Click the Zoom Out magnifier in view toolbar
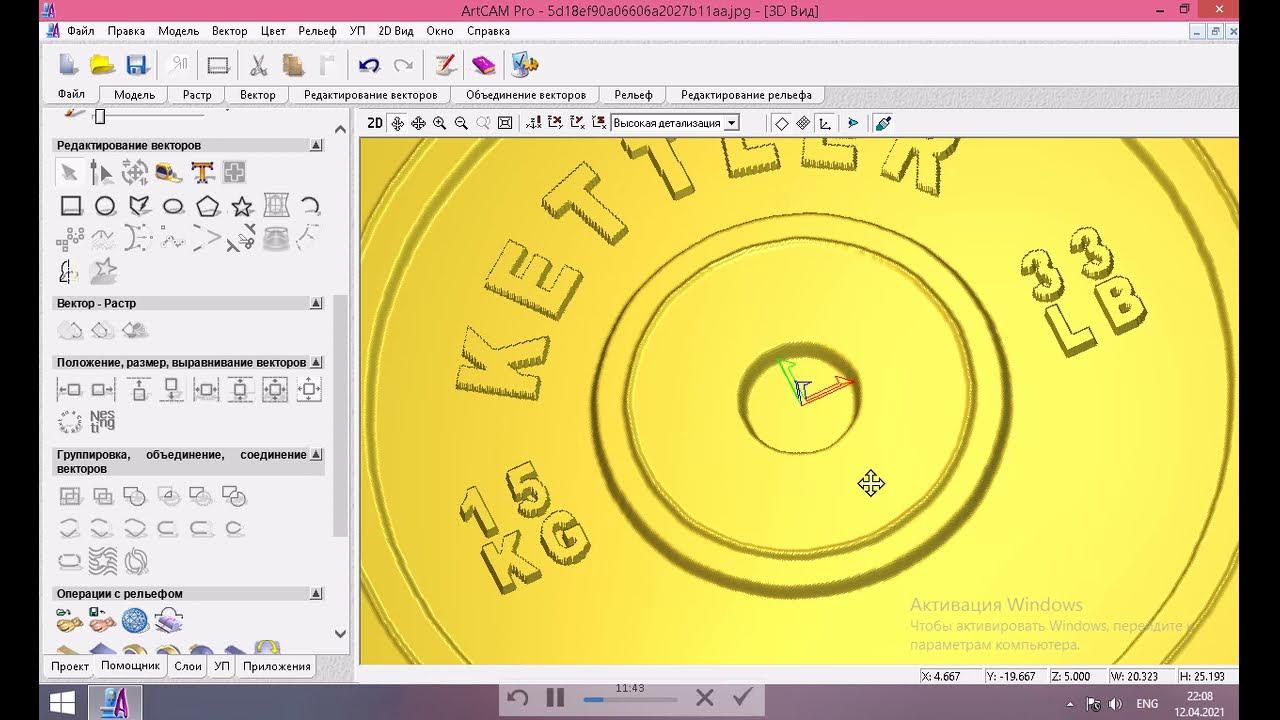This screenshot has height=720, width=1280. pos(461,123)
